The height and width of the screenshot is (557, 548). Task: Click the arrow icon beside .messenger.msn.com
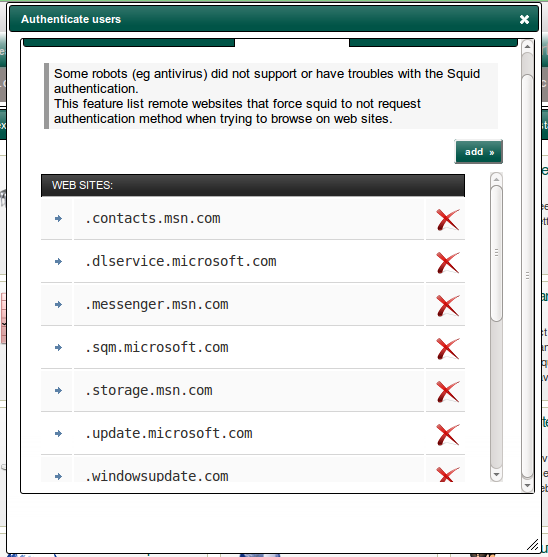59,304
